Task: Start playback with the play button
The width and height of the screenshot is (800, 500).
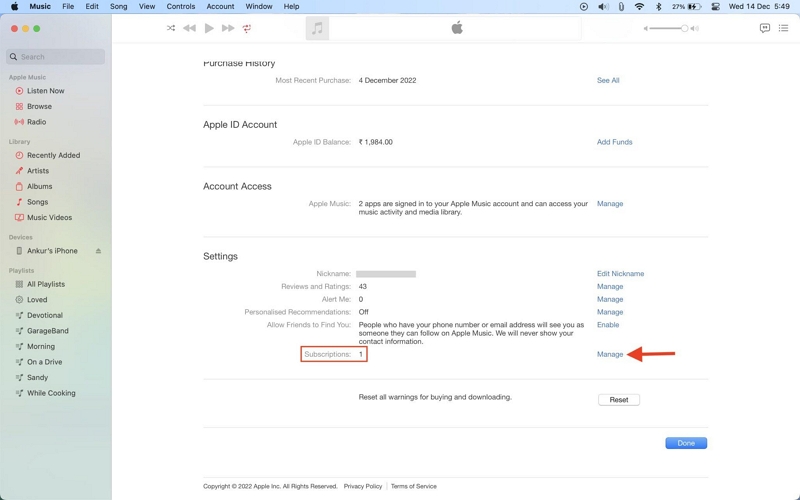Action: (x=209, y=28)
